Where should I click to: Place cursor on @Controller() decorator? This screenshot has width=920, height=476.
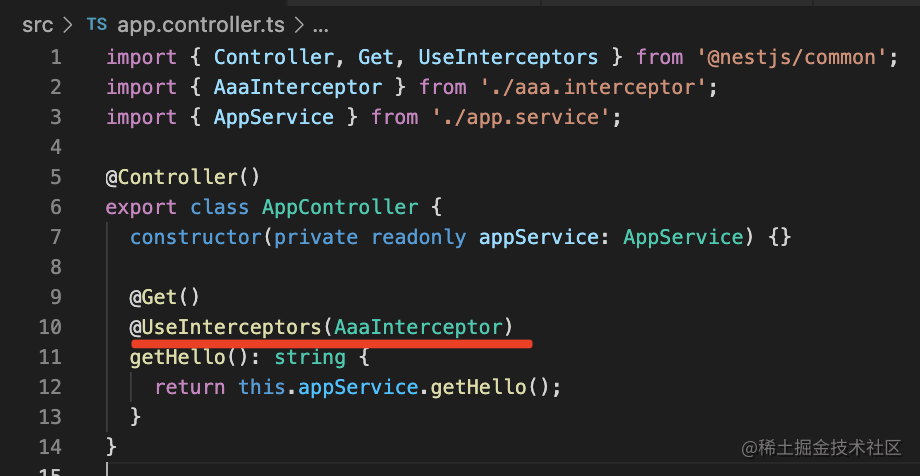pyautogui.click(x=182, y=177)
